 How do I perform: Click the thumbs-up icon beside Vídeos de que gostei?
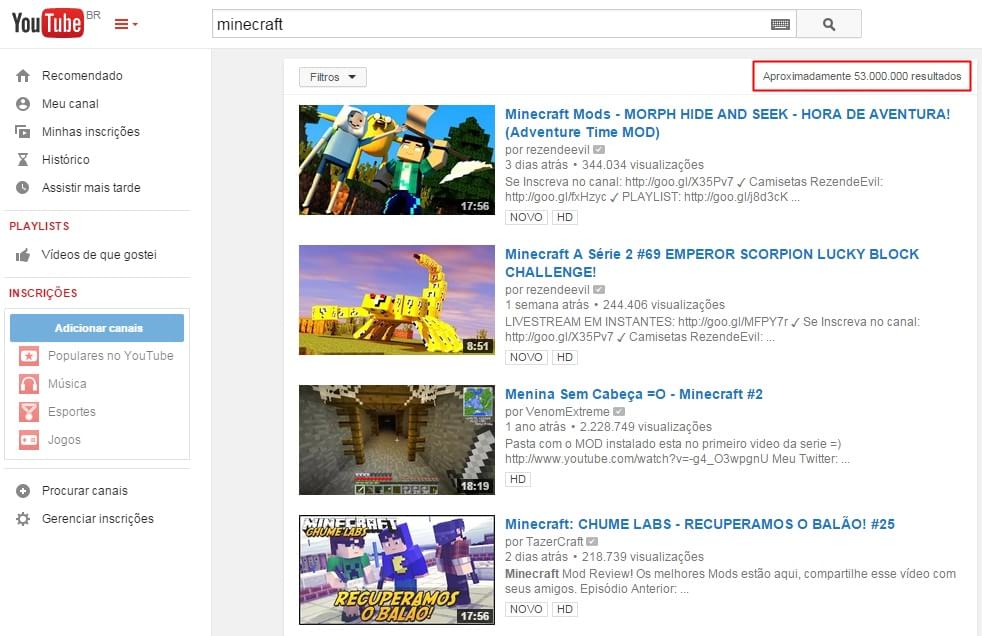click(x=23, y=255)
